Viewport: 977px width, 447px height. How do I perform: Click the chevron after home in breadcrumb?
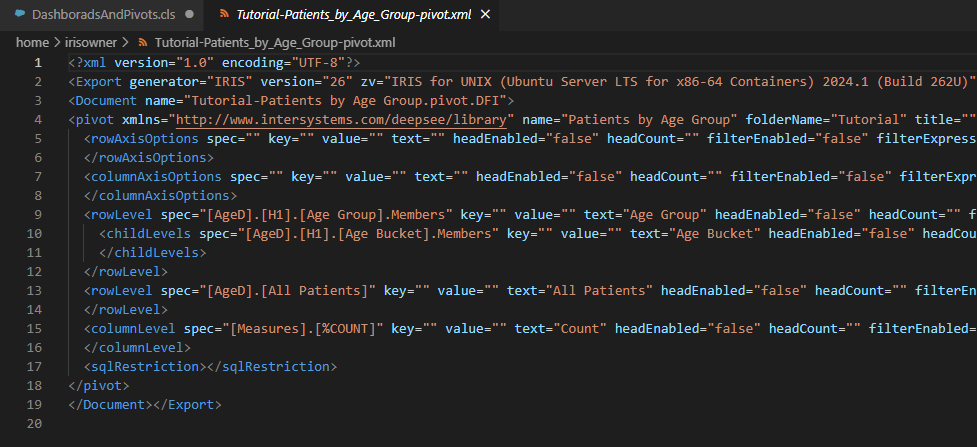[56, 43]
